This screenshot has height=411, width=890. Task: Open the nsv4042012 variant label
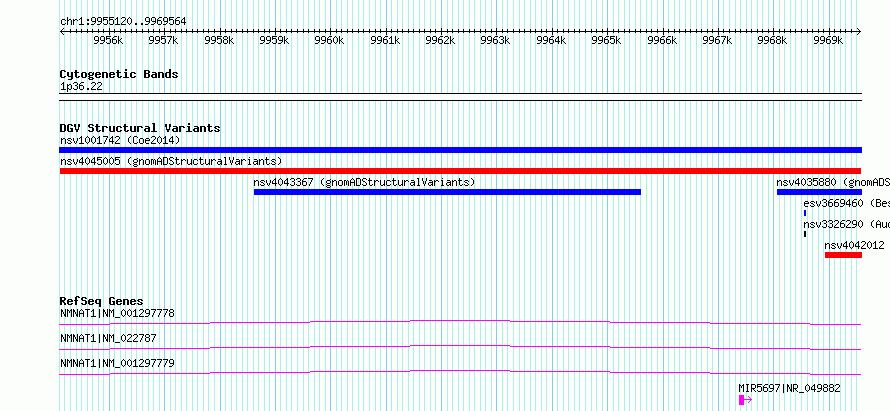854,245
